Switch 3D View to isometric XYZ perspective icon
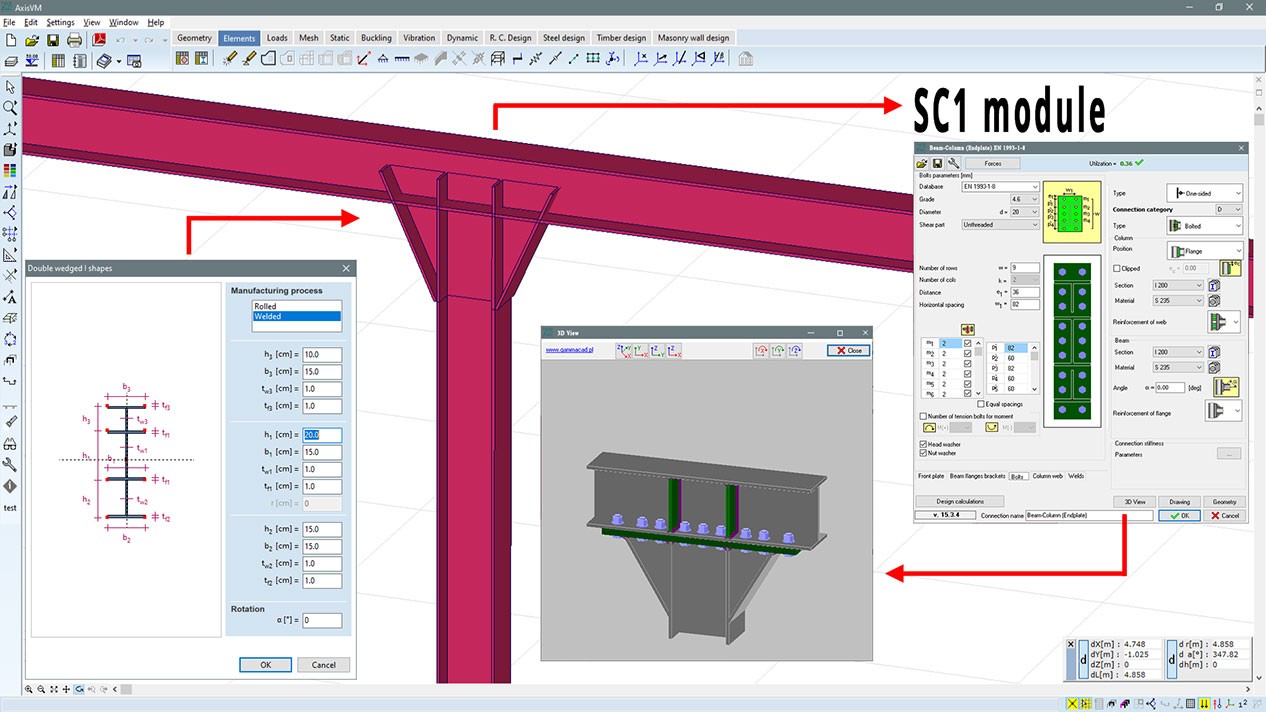 point(623,351)
